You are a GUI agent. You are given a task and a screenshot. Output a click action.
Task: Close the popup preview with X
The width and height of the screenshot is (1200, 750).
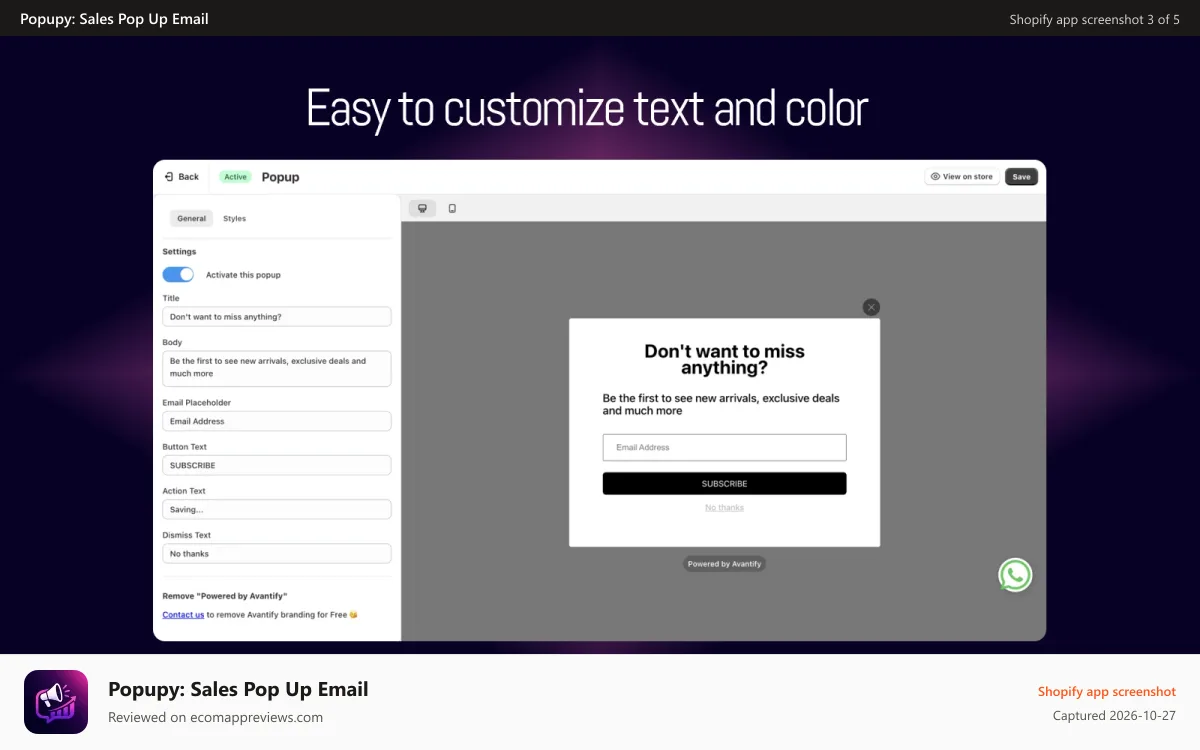pos(871,307)
